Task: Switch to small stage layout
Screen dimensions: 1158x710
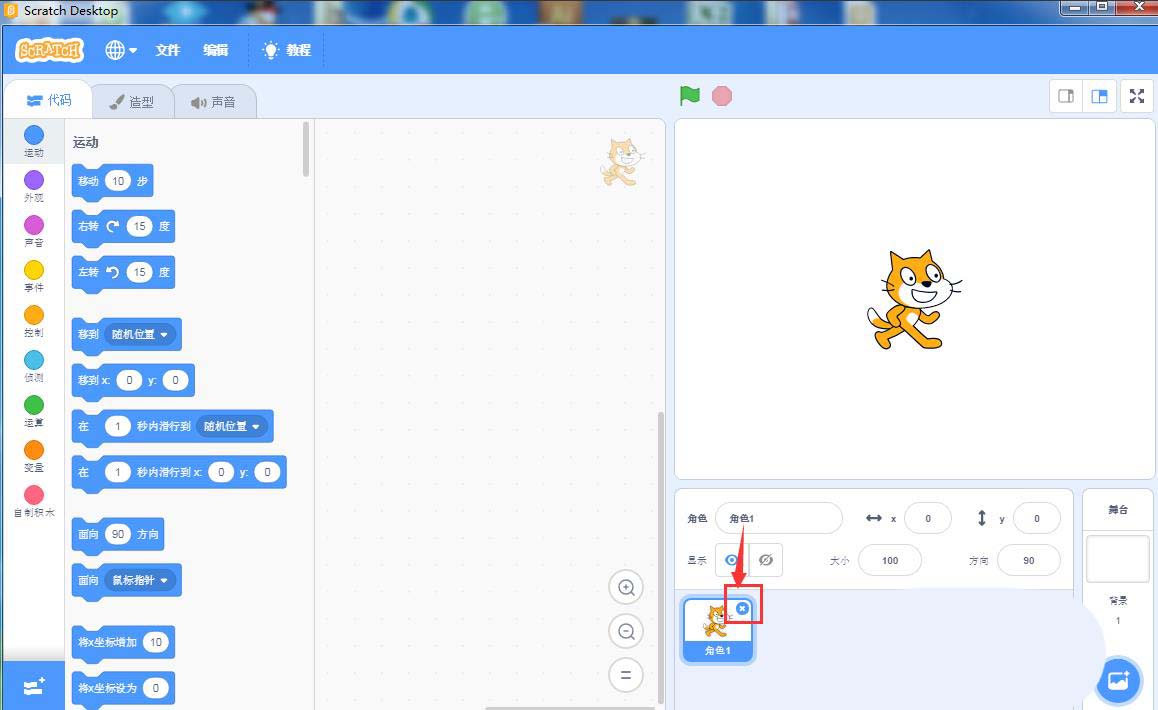Action: click(x=1066, y=96)
